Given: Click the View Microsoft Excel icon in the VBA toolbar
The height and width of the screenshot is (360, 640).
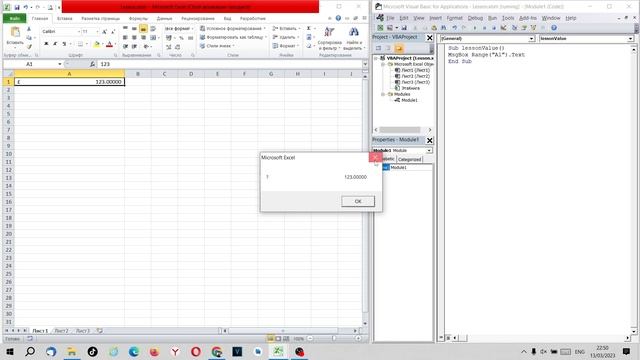Looking at the screenshot, I should click(380, 28).
